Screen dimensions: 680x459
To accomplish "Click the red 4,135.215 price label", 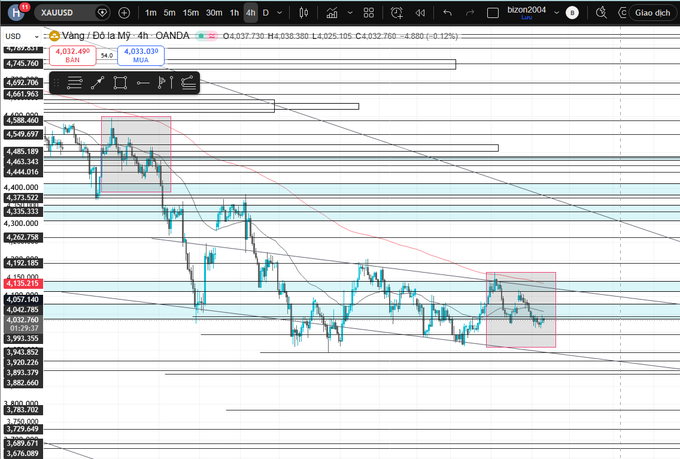I will pyautogui.click(x=23, y=283).
